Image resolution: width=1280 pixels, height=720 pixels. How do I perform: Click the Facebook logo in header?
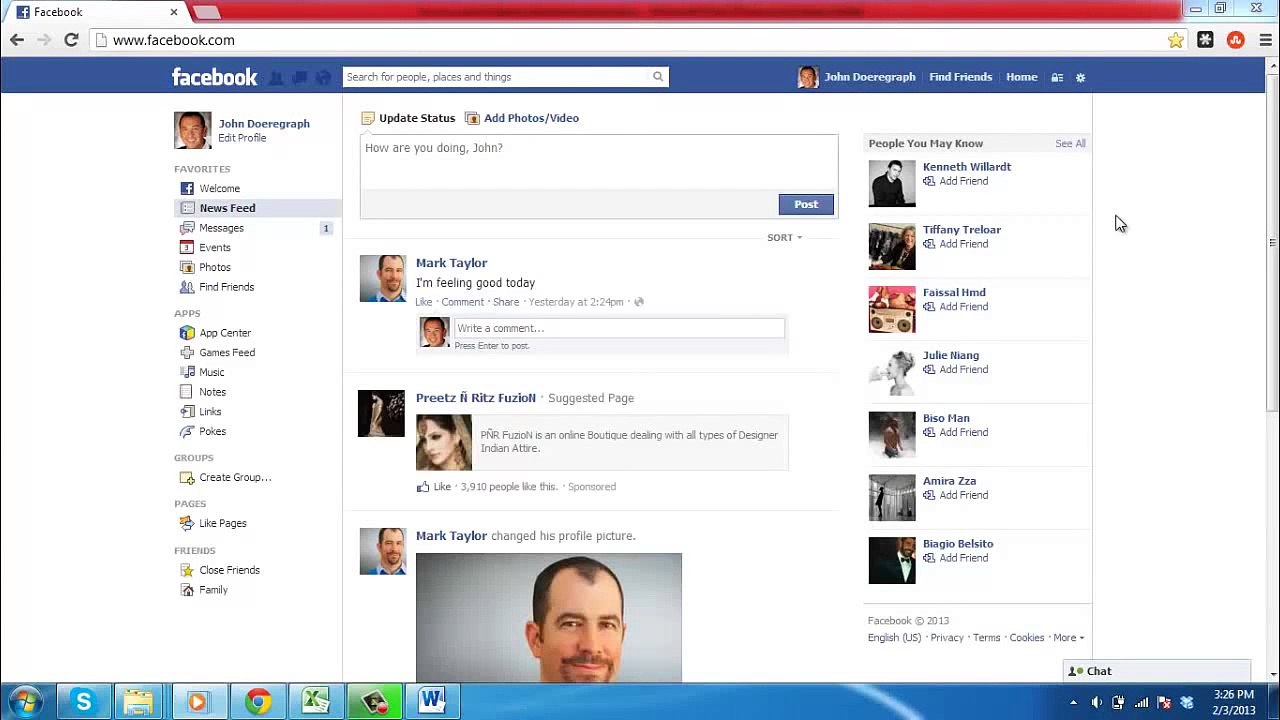[x=214, y=77]
